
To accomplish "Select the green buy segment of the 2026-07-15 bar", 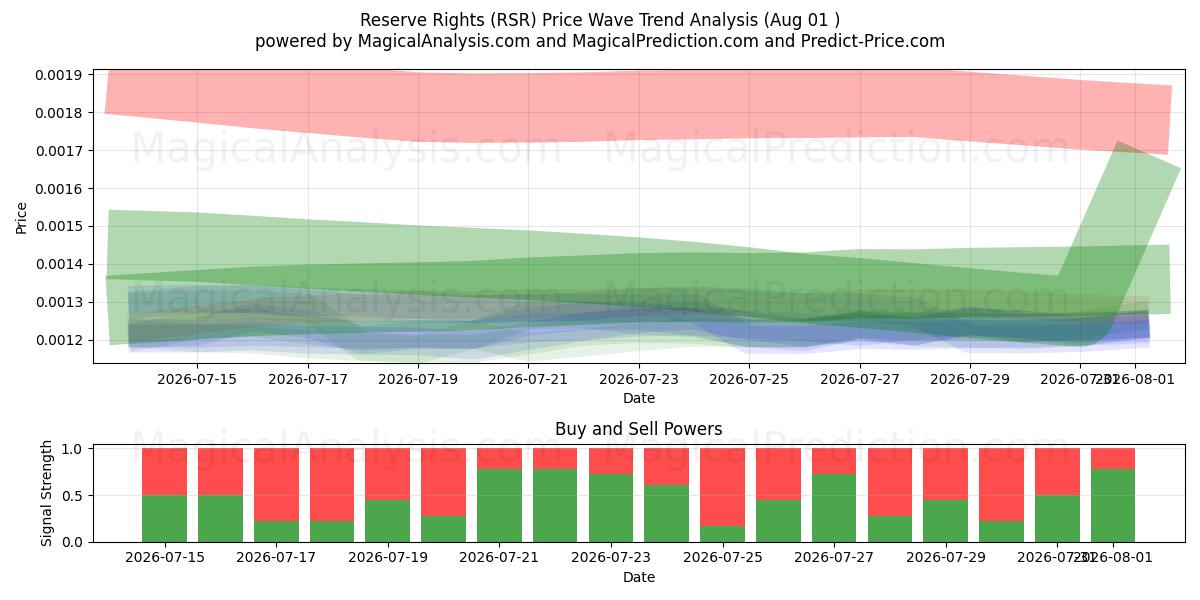I will [165, 518].
